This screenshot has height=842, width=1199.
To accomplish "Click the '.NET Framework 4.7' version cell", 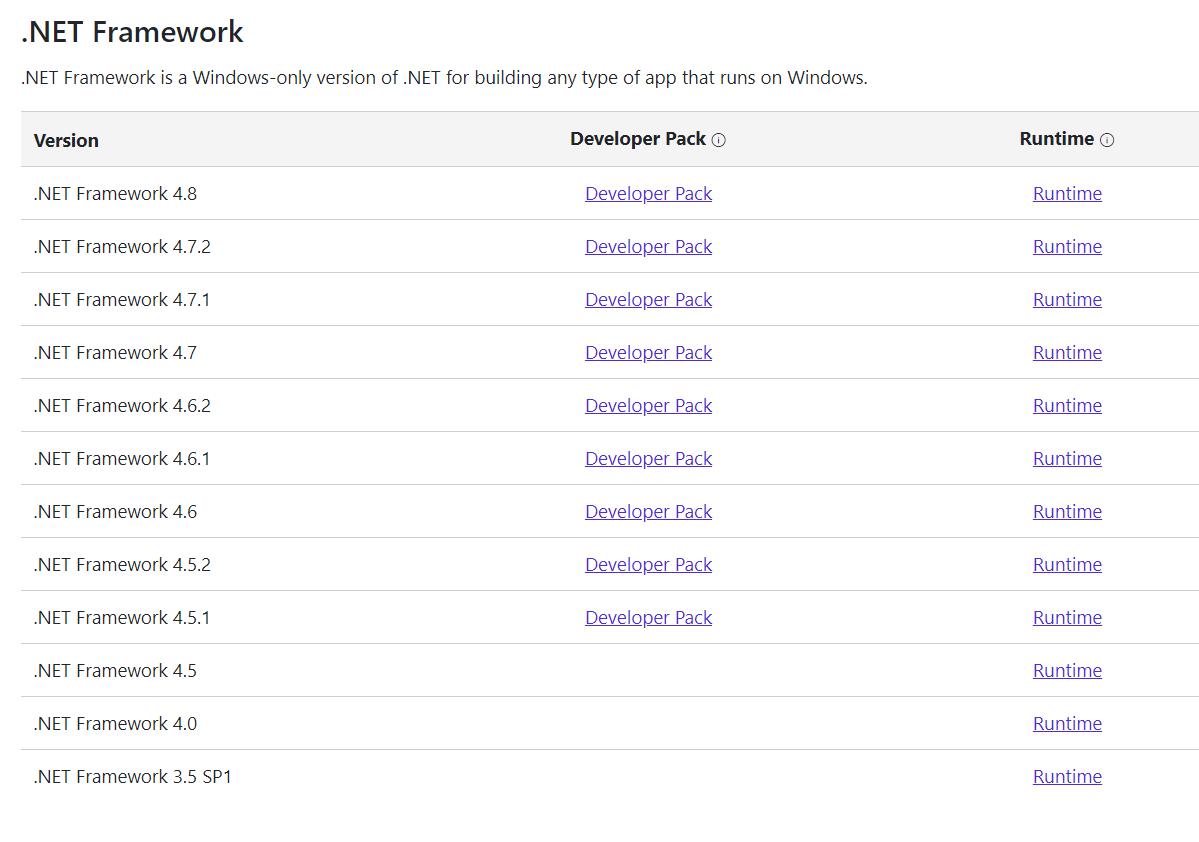I will coord(115,353).
